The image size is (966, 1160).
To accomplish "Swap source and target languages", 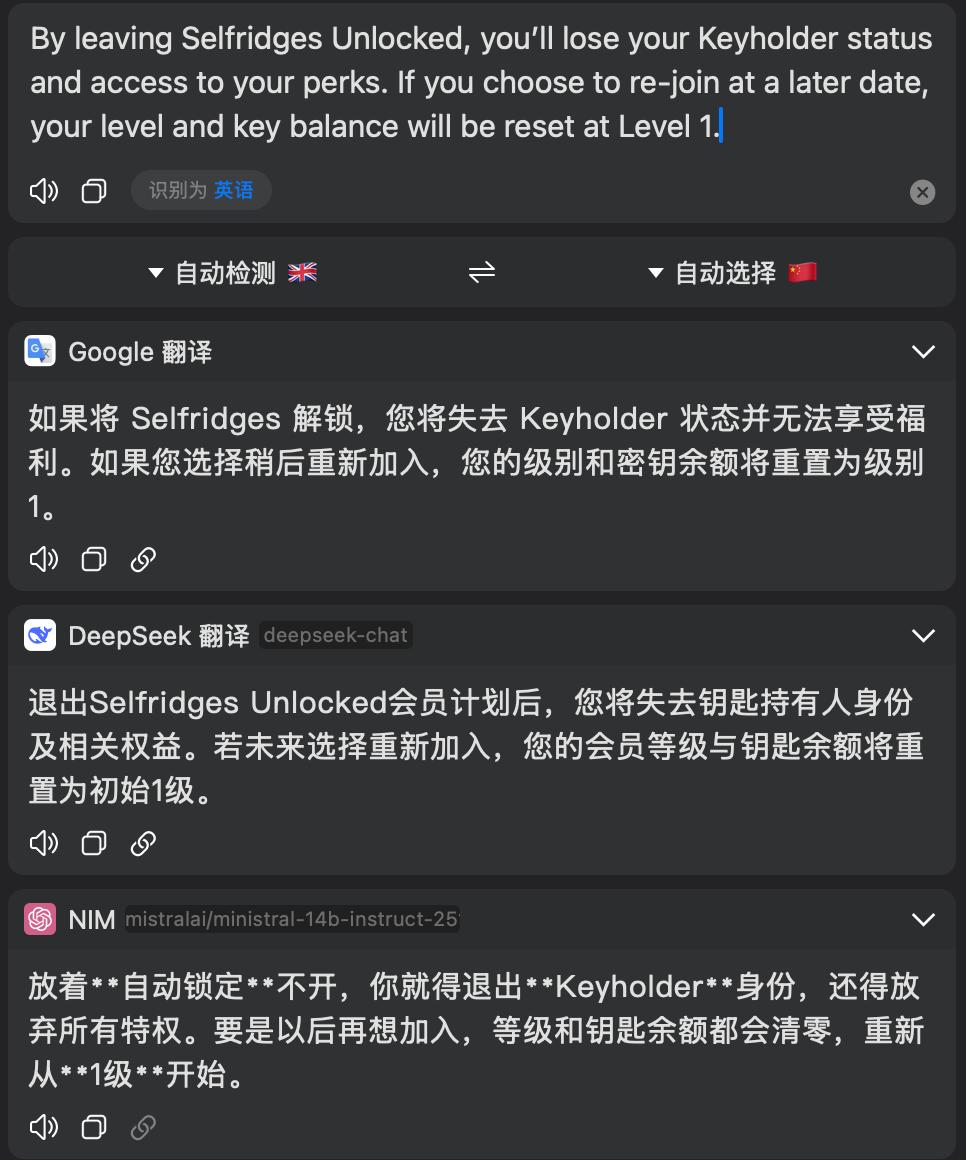I will click(x=482, y=273).
